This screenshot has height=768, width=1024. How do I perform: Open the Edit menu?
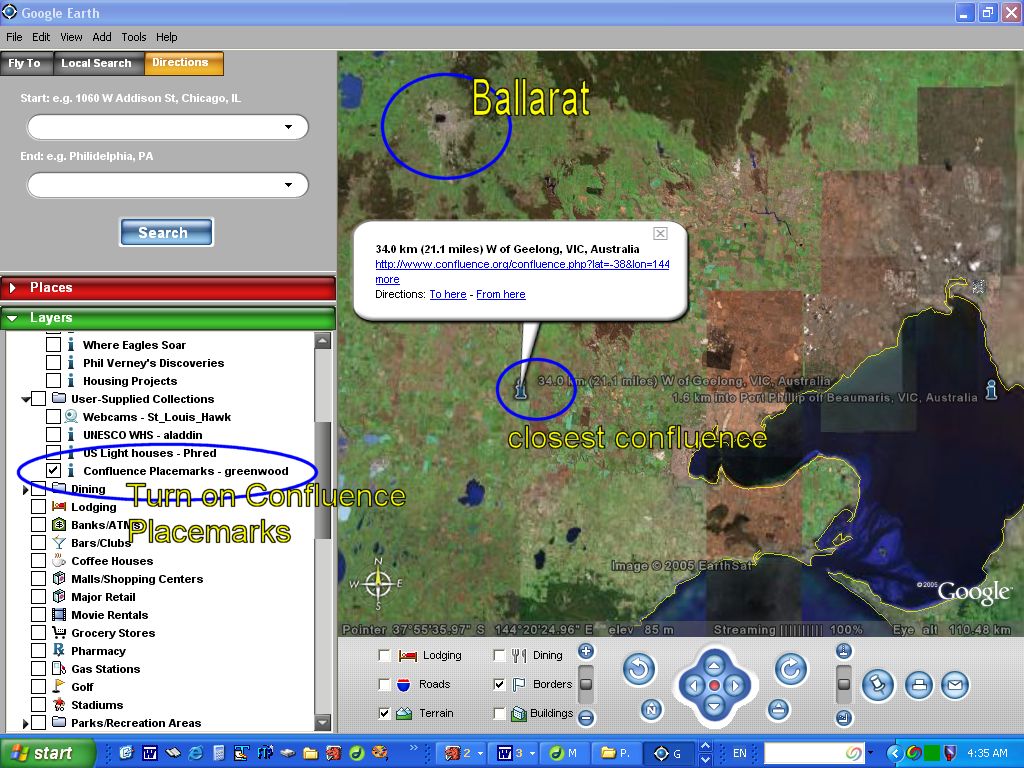coord(41,37)
